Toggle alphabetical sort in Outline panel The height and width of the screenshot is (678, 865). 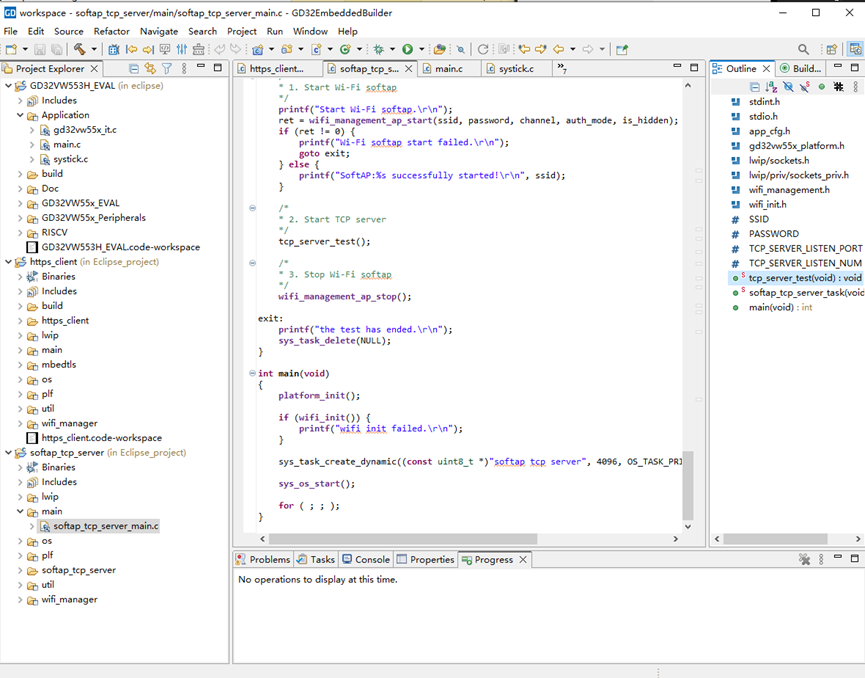click(x=771, y=87)
